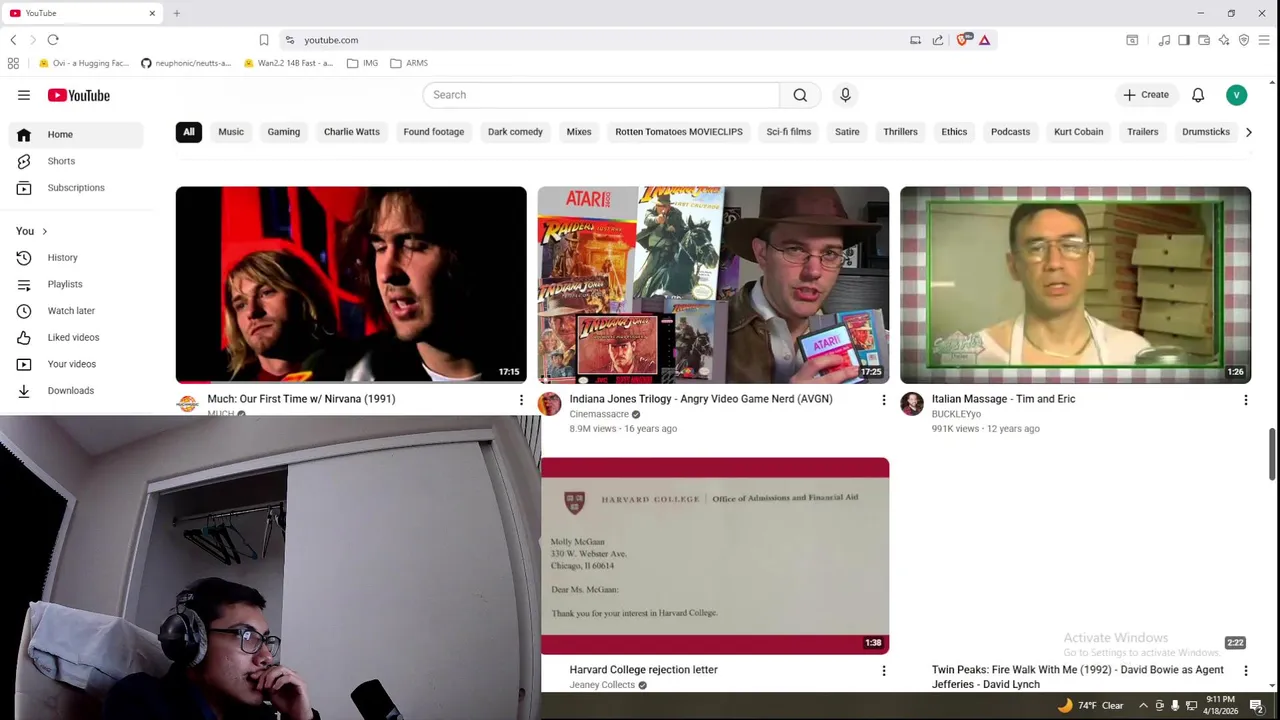Select the Dark comedy chip
The height and width of the screenshot is (720, 1280).
pos(515,132)
